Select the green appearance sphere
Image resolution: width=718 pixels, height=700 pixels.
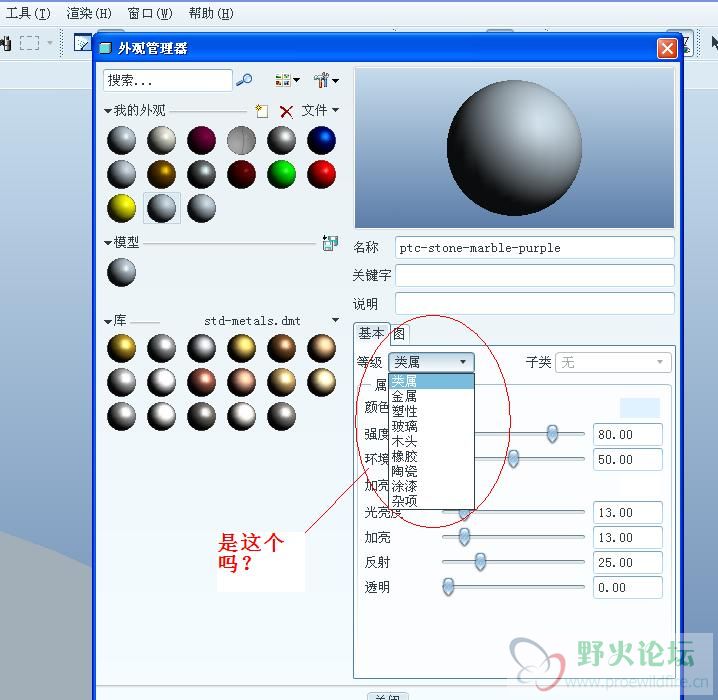(x=282, y=174)
